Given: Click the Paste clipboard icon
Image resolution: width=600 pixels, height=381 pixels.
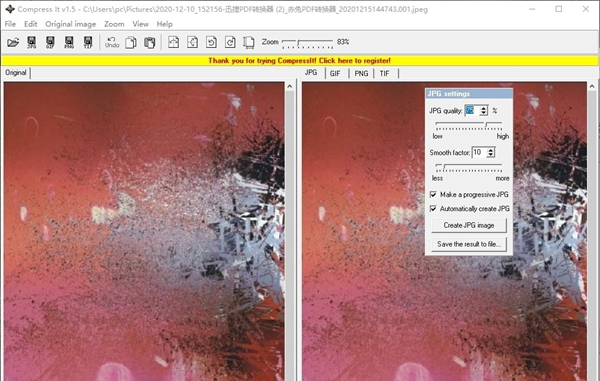Looking at the screenshot, I should click(150, 42).
